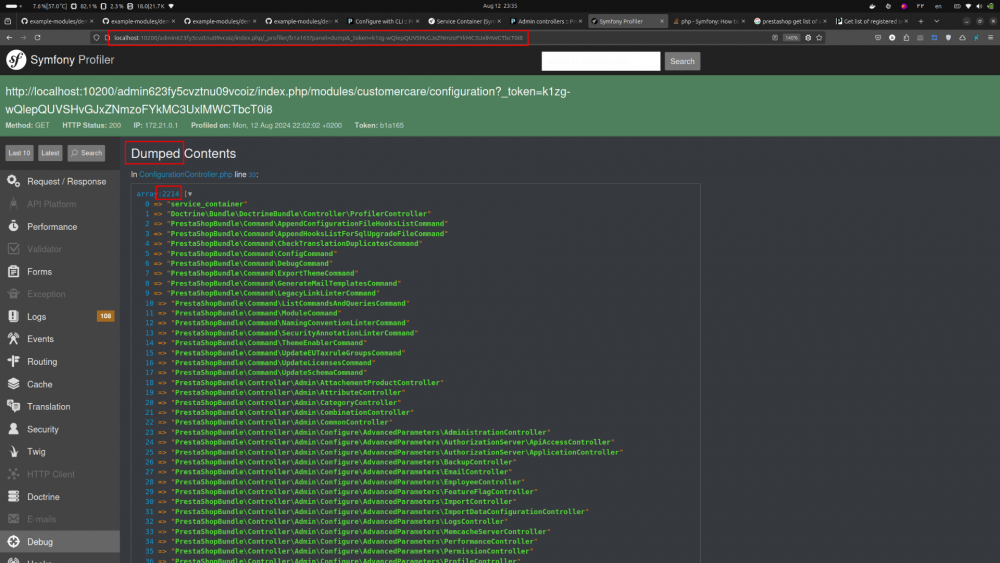Open a new browser tab with plus

tap(920, 21)
